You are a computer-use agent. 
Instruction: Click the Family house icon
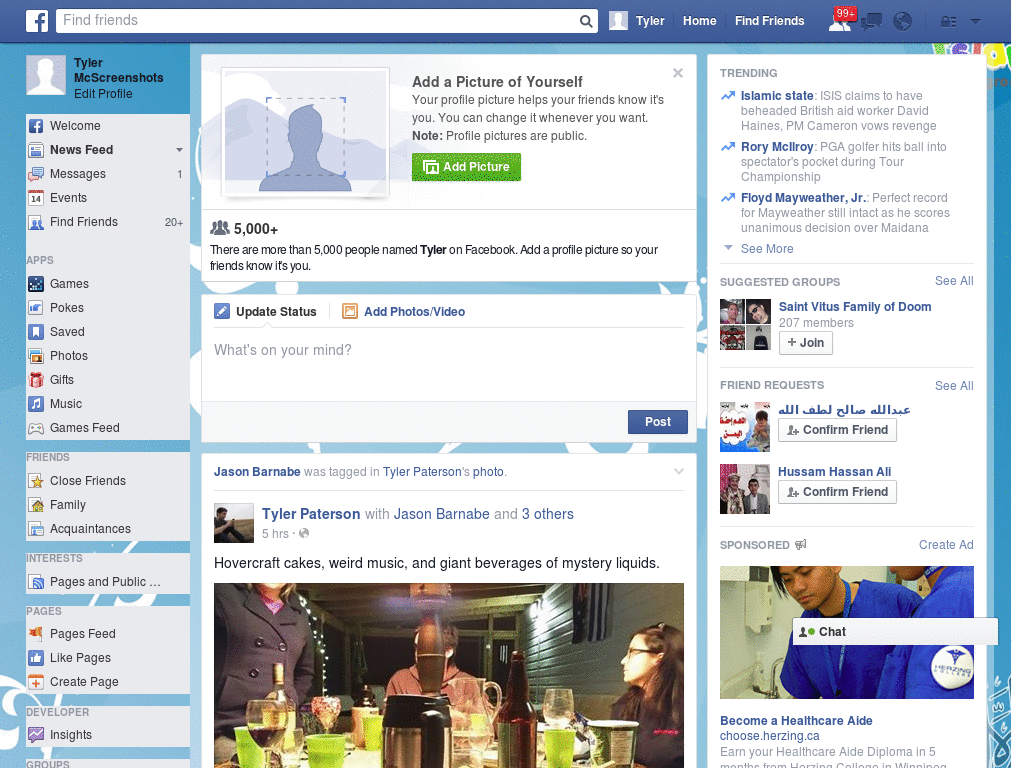tap(36, 505)
